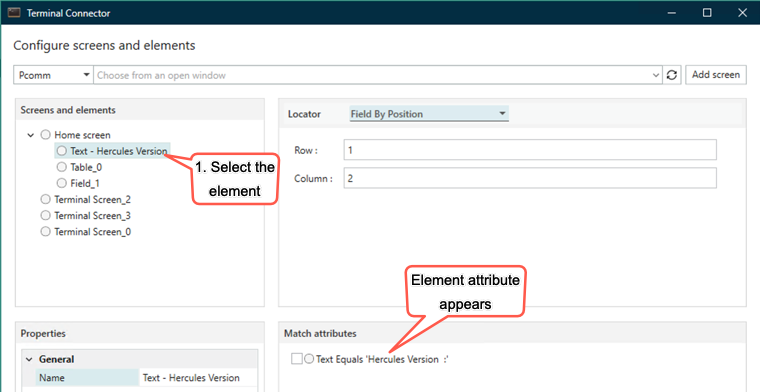The width and height of the screenshot is (760, 392).
Task: Click the Field_1 tree item label
Action: 85,183
